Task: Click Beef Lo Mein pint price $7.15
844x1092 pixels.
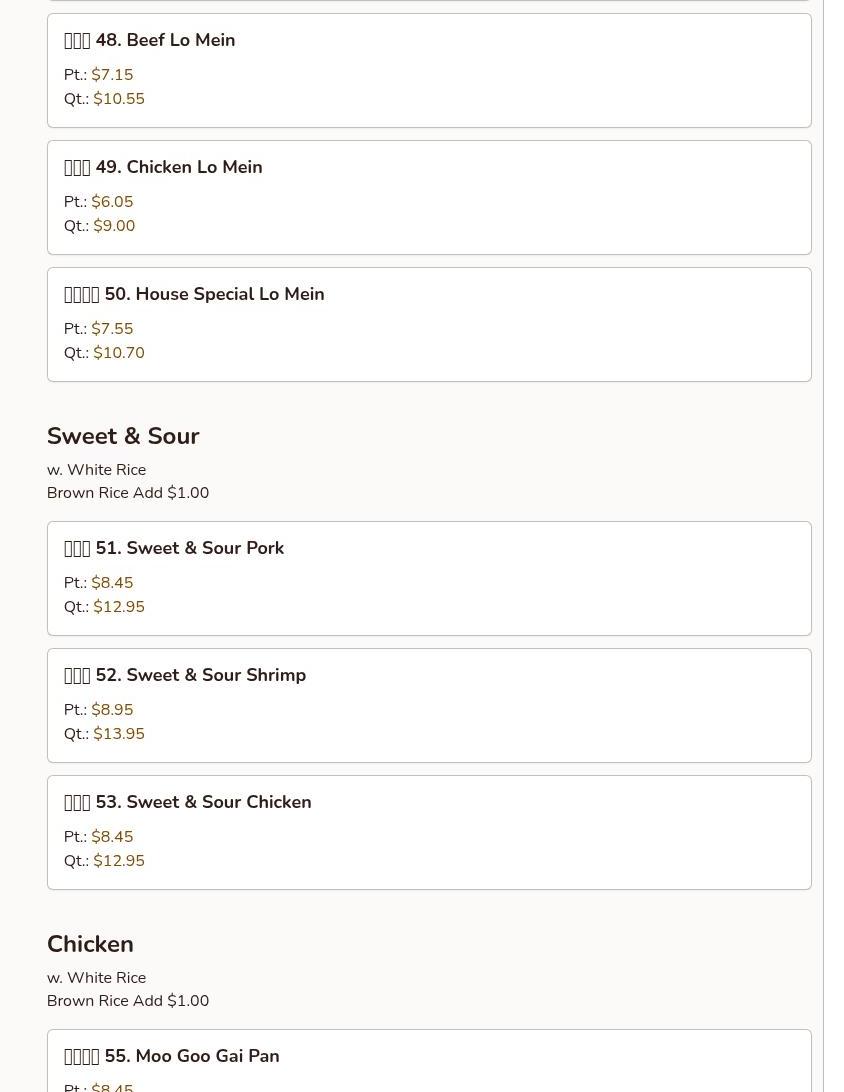Action: [112, 75]
